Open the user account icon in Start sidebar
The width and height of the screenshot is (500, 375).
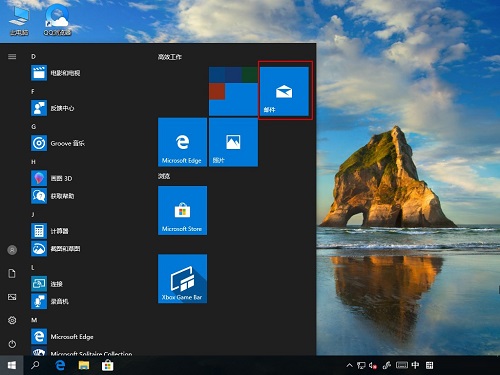click(x=12, y=250)
